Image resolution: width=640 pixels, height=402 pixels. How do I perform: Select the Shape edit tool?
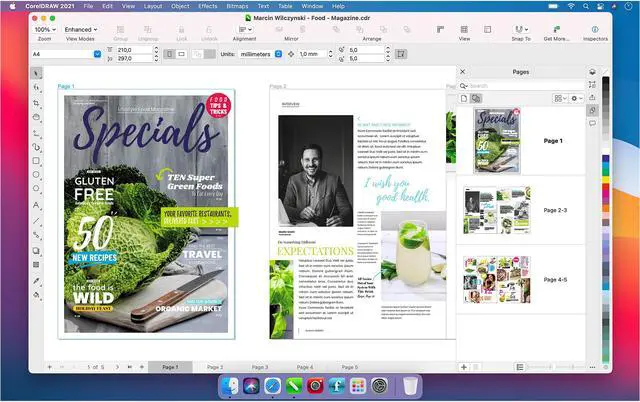click(36, 87)
